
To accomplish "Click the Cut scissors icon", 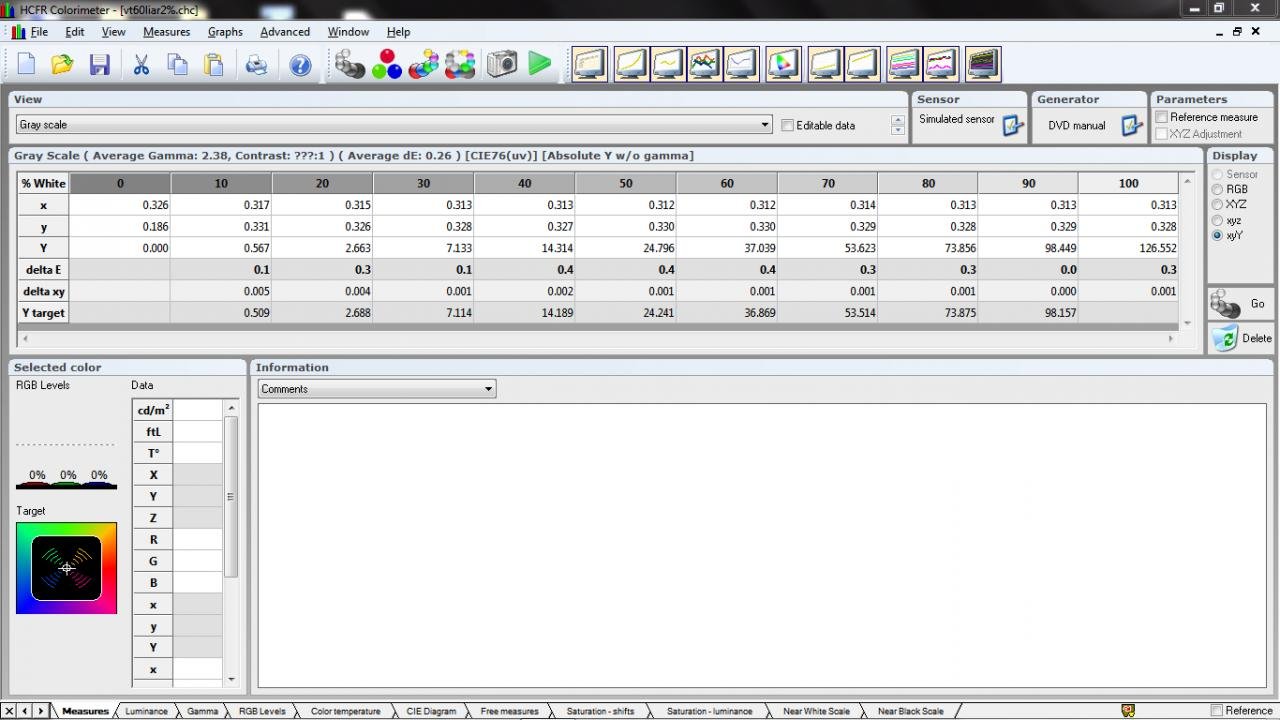I will click(141, 65).
